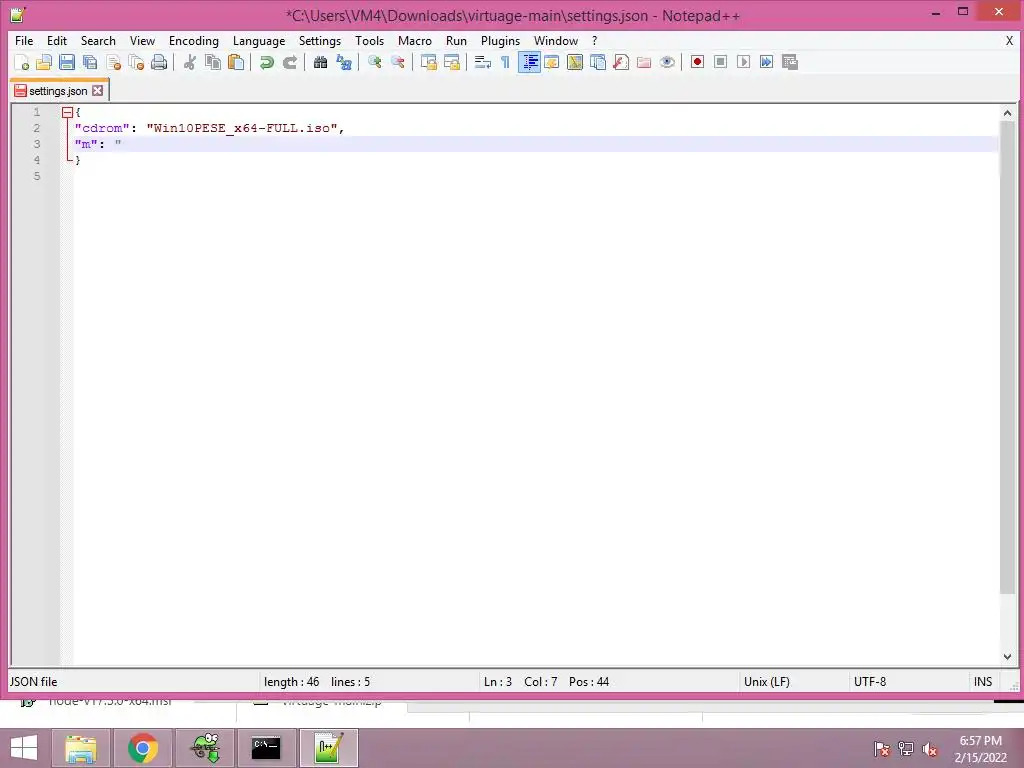Screen dimensions: 1024x768
Task: Click the "cdrom" key on line 2
Action: (x=102, y=128)
